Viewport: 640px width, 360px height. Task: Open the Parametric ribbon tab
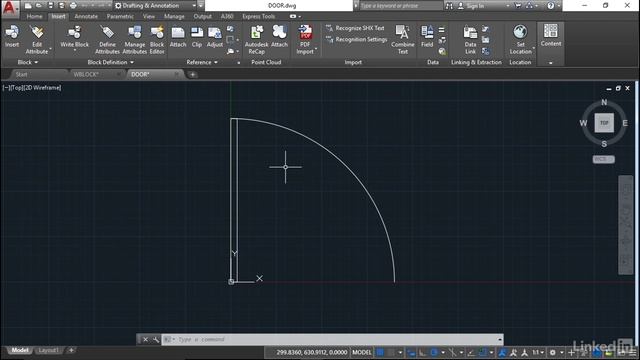click(120, 16)
